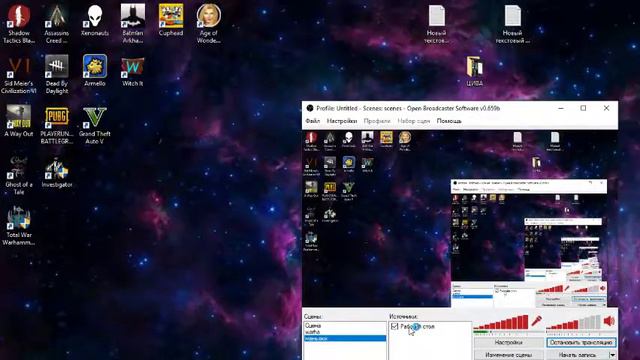Select the highlighted scene in scenes list

[345, 338]
